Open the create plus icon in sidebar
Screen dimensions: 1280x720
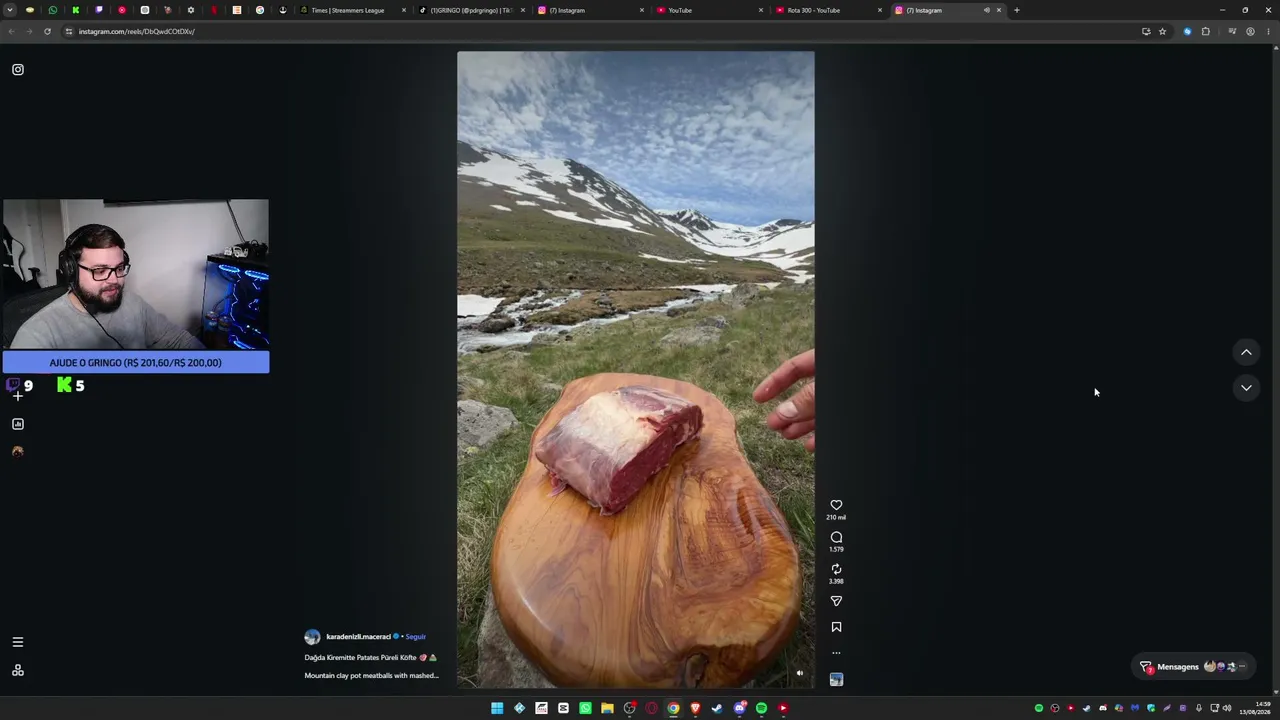tap(18, 396)
